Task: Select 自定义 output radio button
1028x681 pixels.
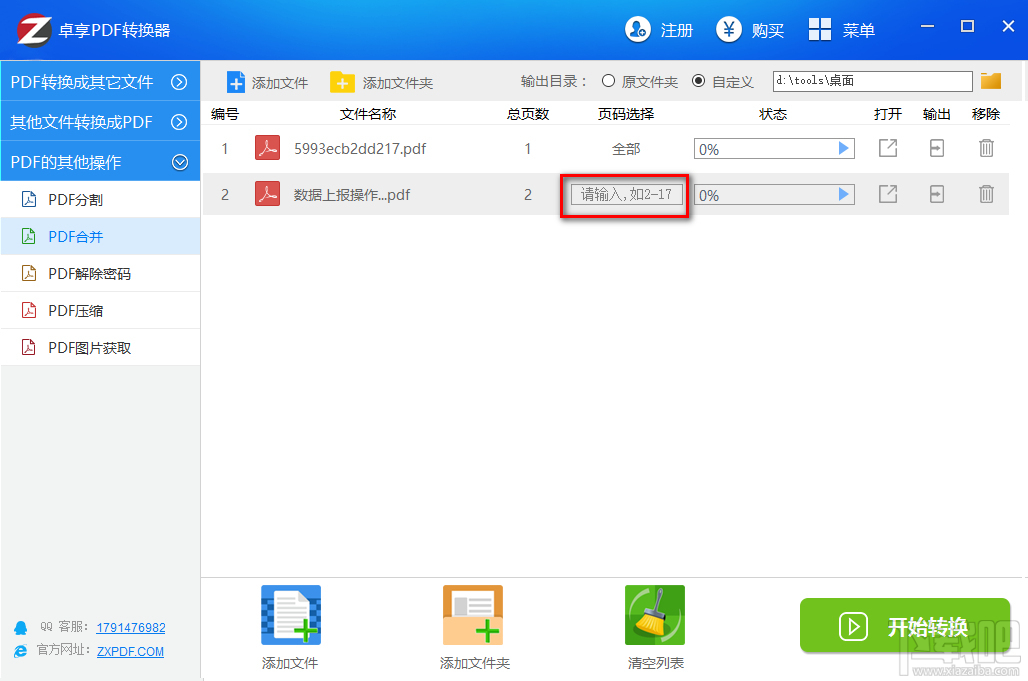Action: [699, 81]
